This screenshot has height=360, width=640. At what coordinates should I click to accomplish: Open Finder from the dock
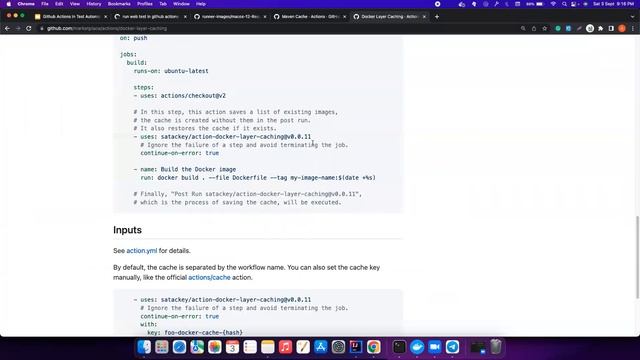[144, 347]
